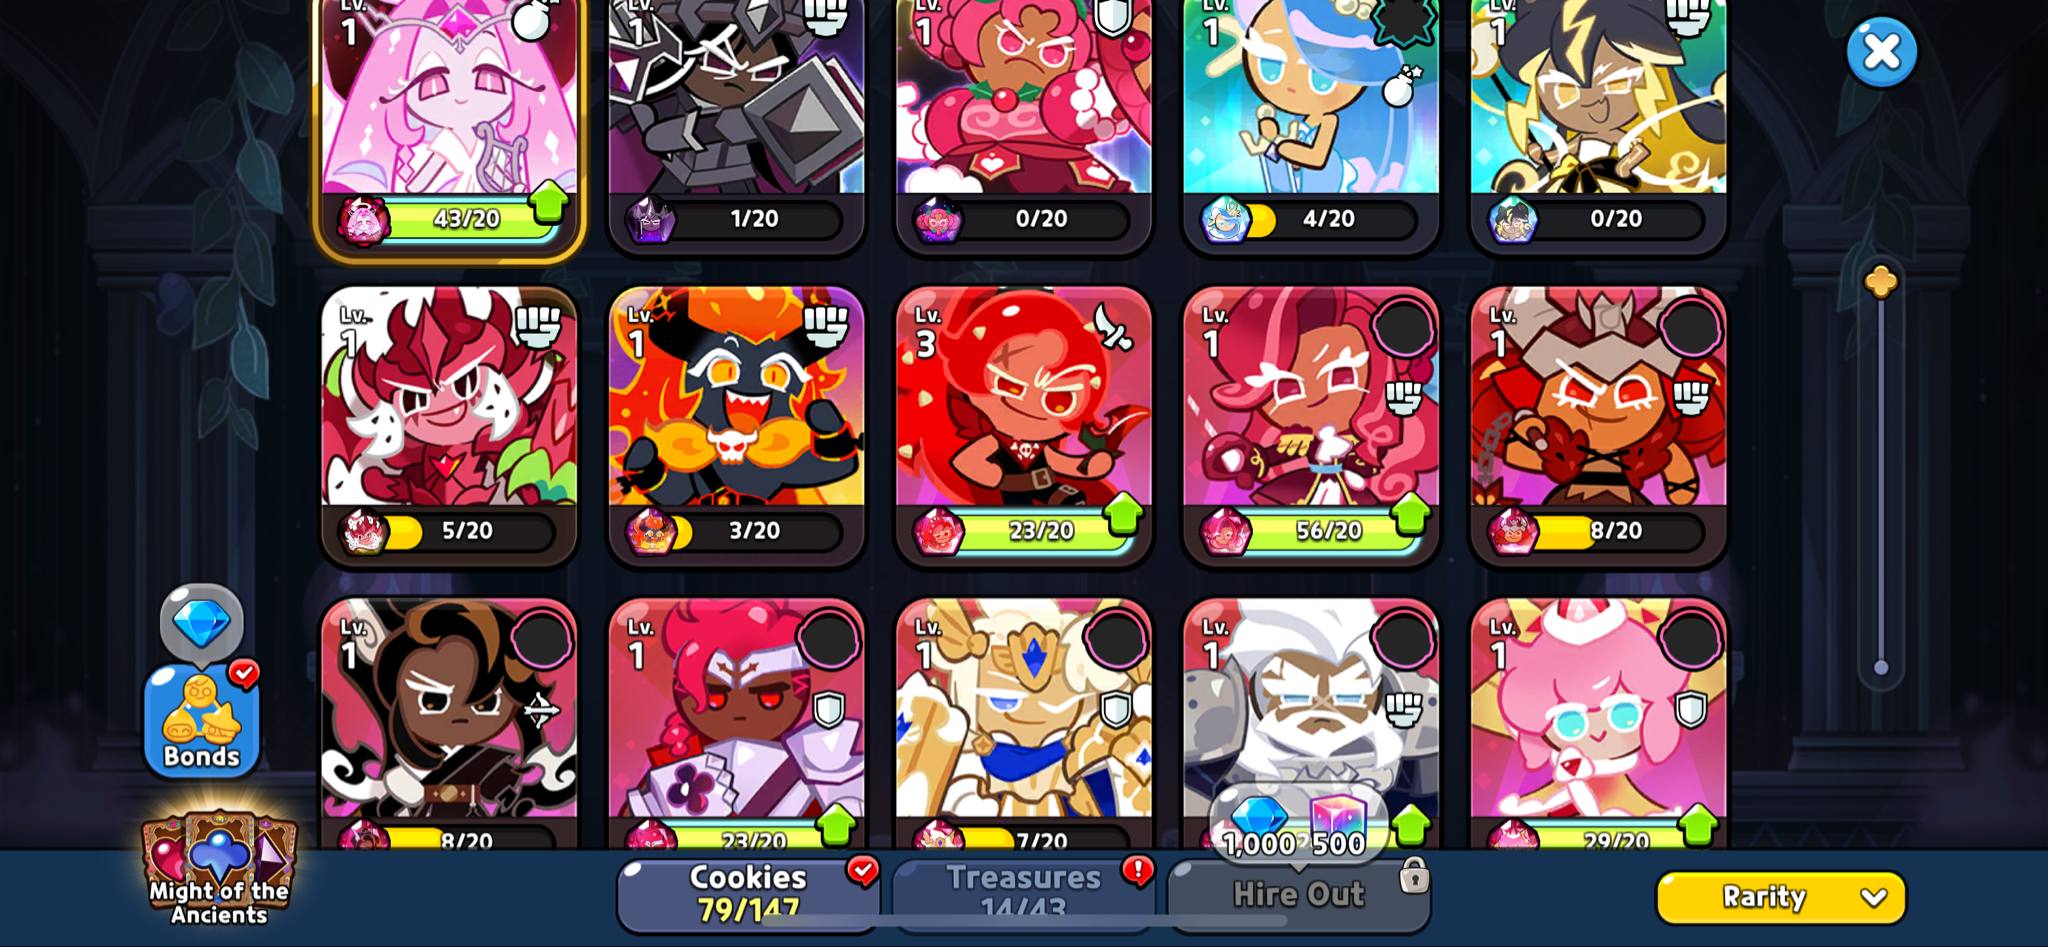
Task: Tap the padlock icon on Hire Out
Action: click(x=1413, y=875)
